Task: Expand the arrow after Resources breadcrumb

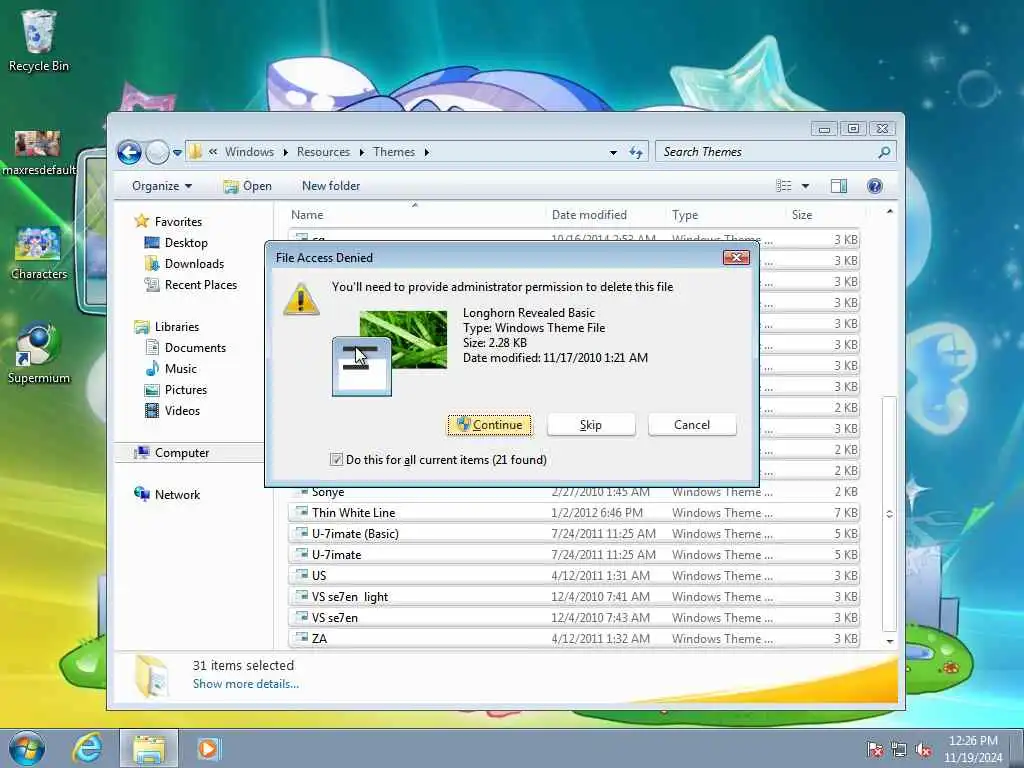Action: [361, 152]
